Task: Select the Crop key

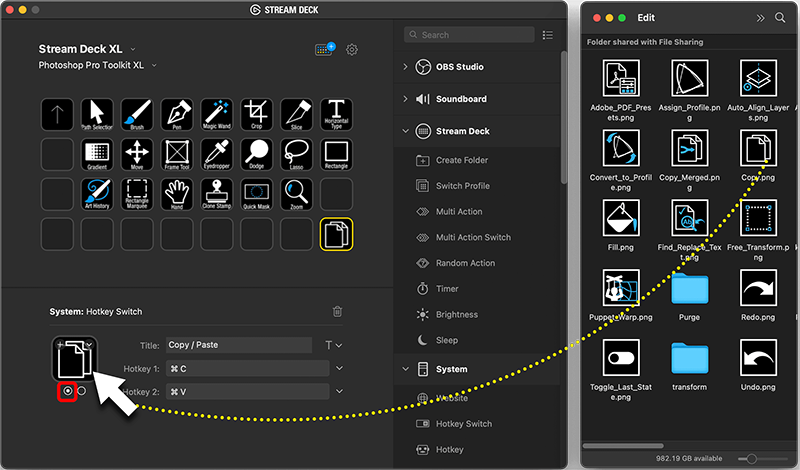Action: click(257, 114)
